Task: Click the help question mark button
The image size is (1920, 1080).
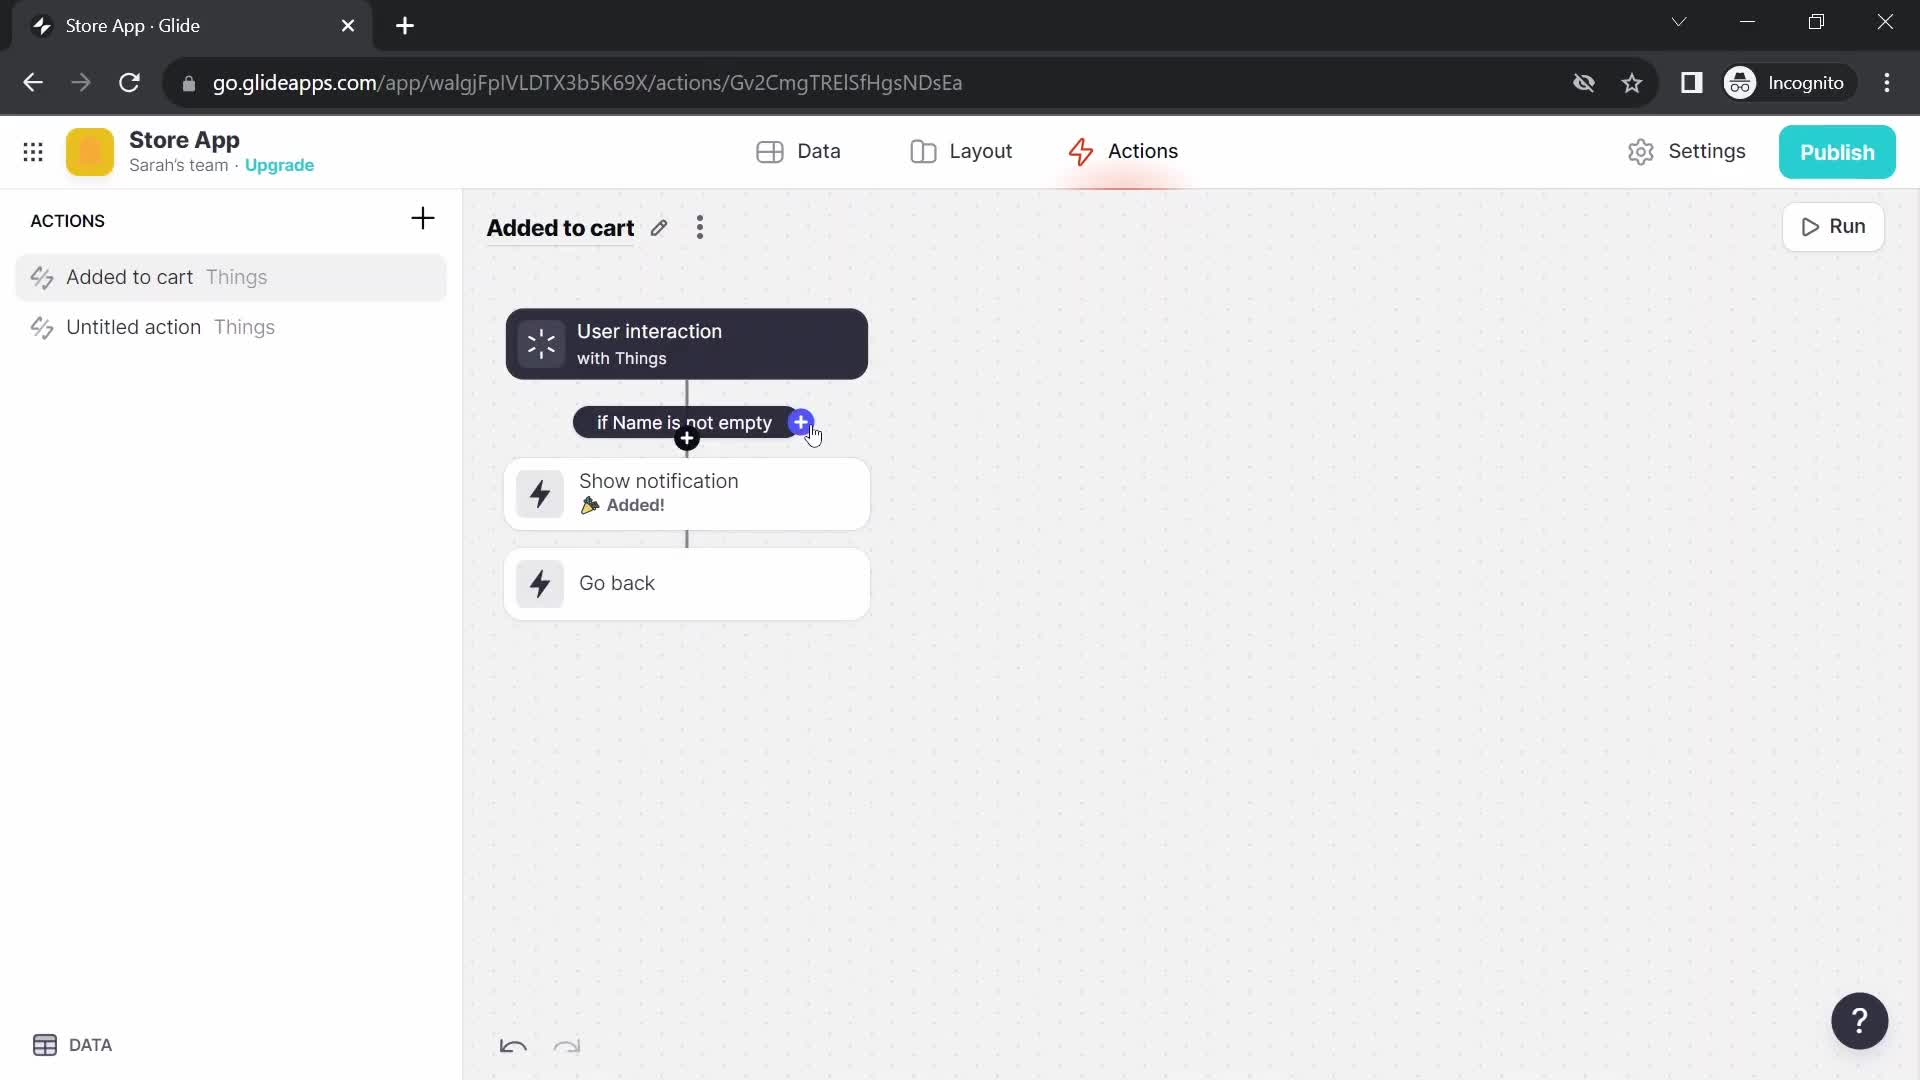Action: tap(1859, 1021)
